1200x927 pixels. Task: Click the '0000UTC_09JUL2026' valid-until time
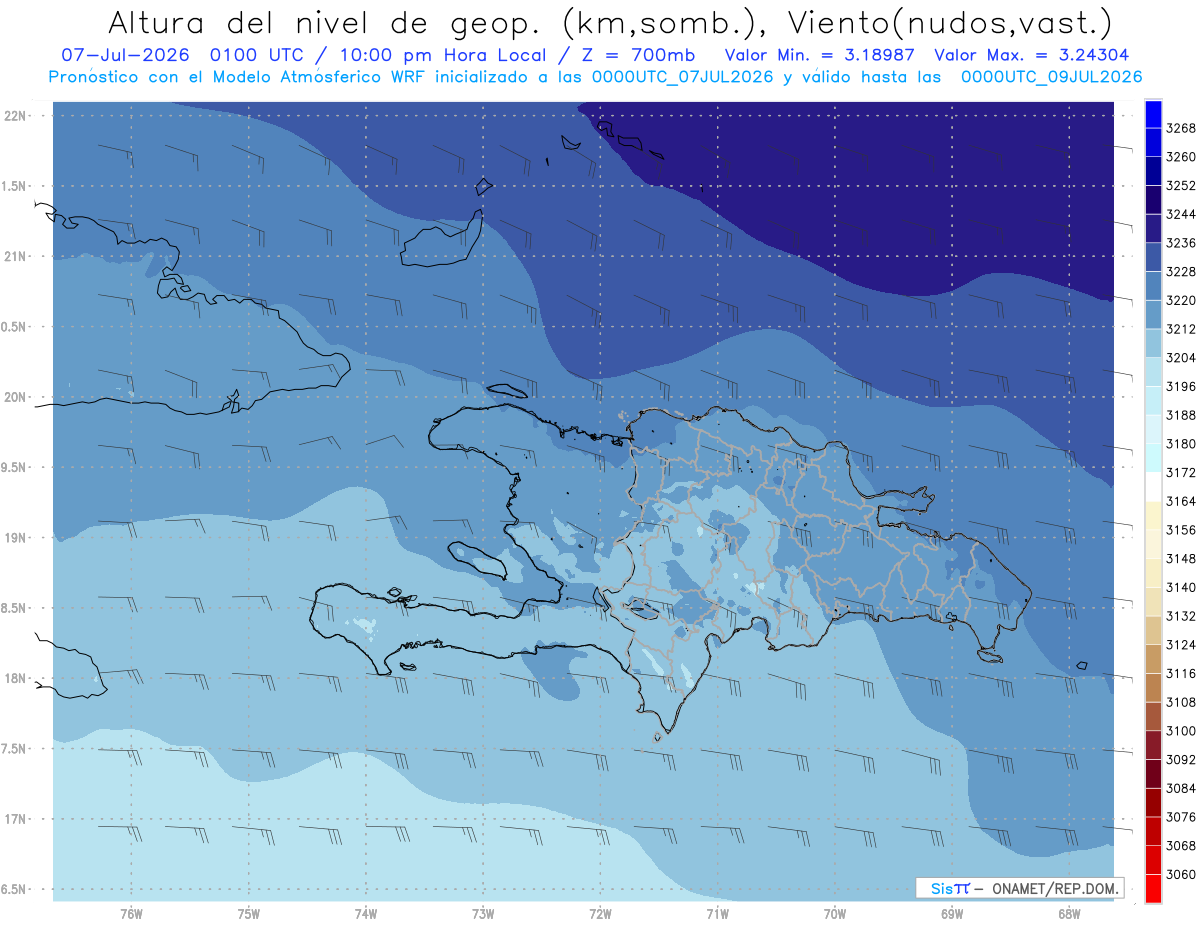click(x=1051, y=77)
